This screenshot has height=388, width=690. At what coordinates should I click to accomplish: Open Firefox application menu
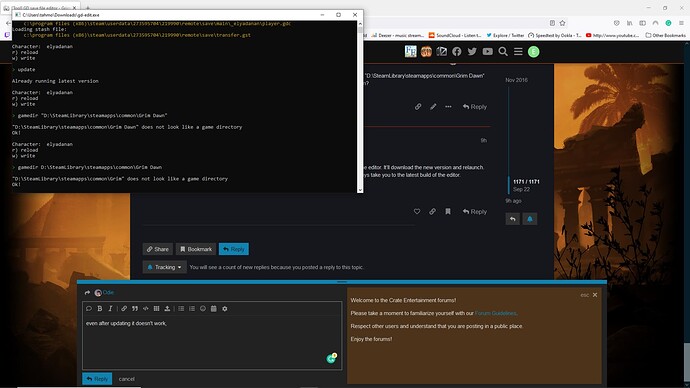tap(681, 23)
